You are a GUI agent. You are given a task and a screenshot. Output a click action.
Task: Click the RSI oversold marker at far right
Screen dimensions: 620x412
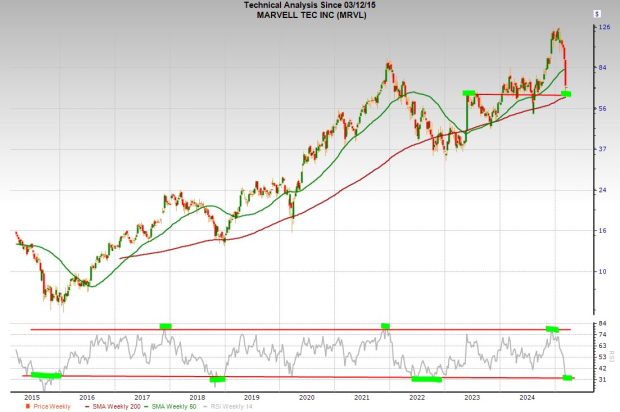click(568, 377)
